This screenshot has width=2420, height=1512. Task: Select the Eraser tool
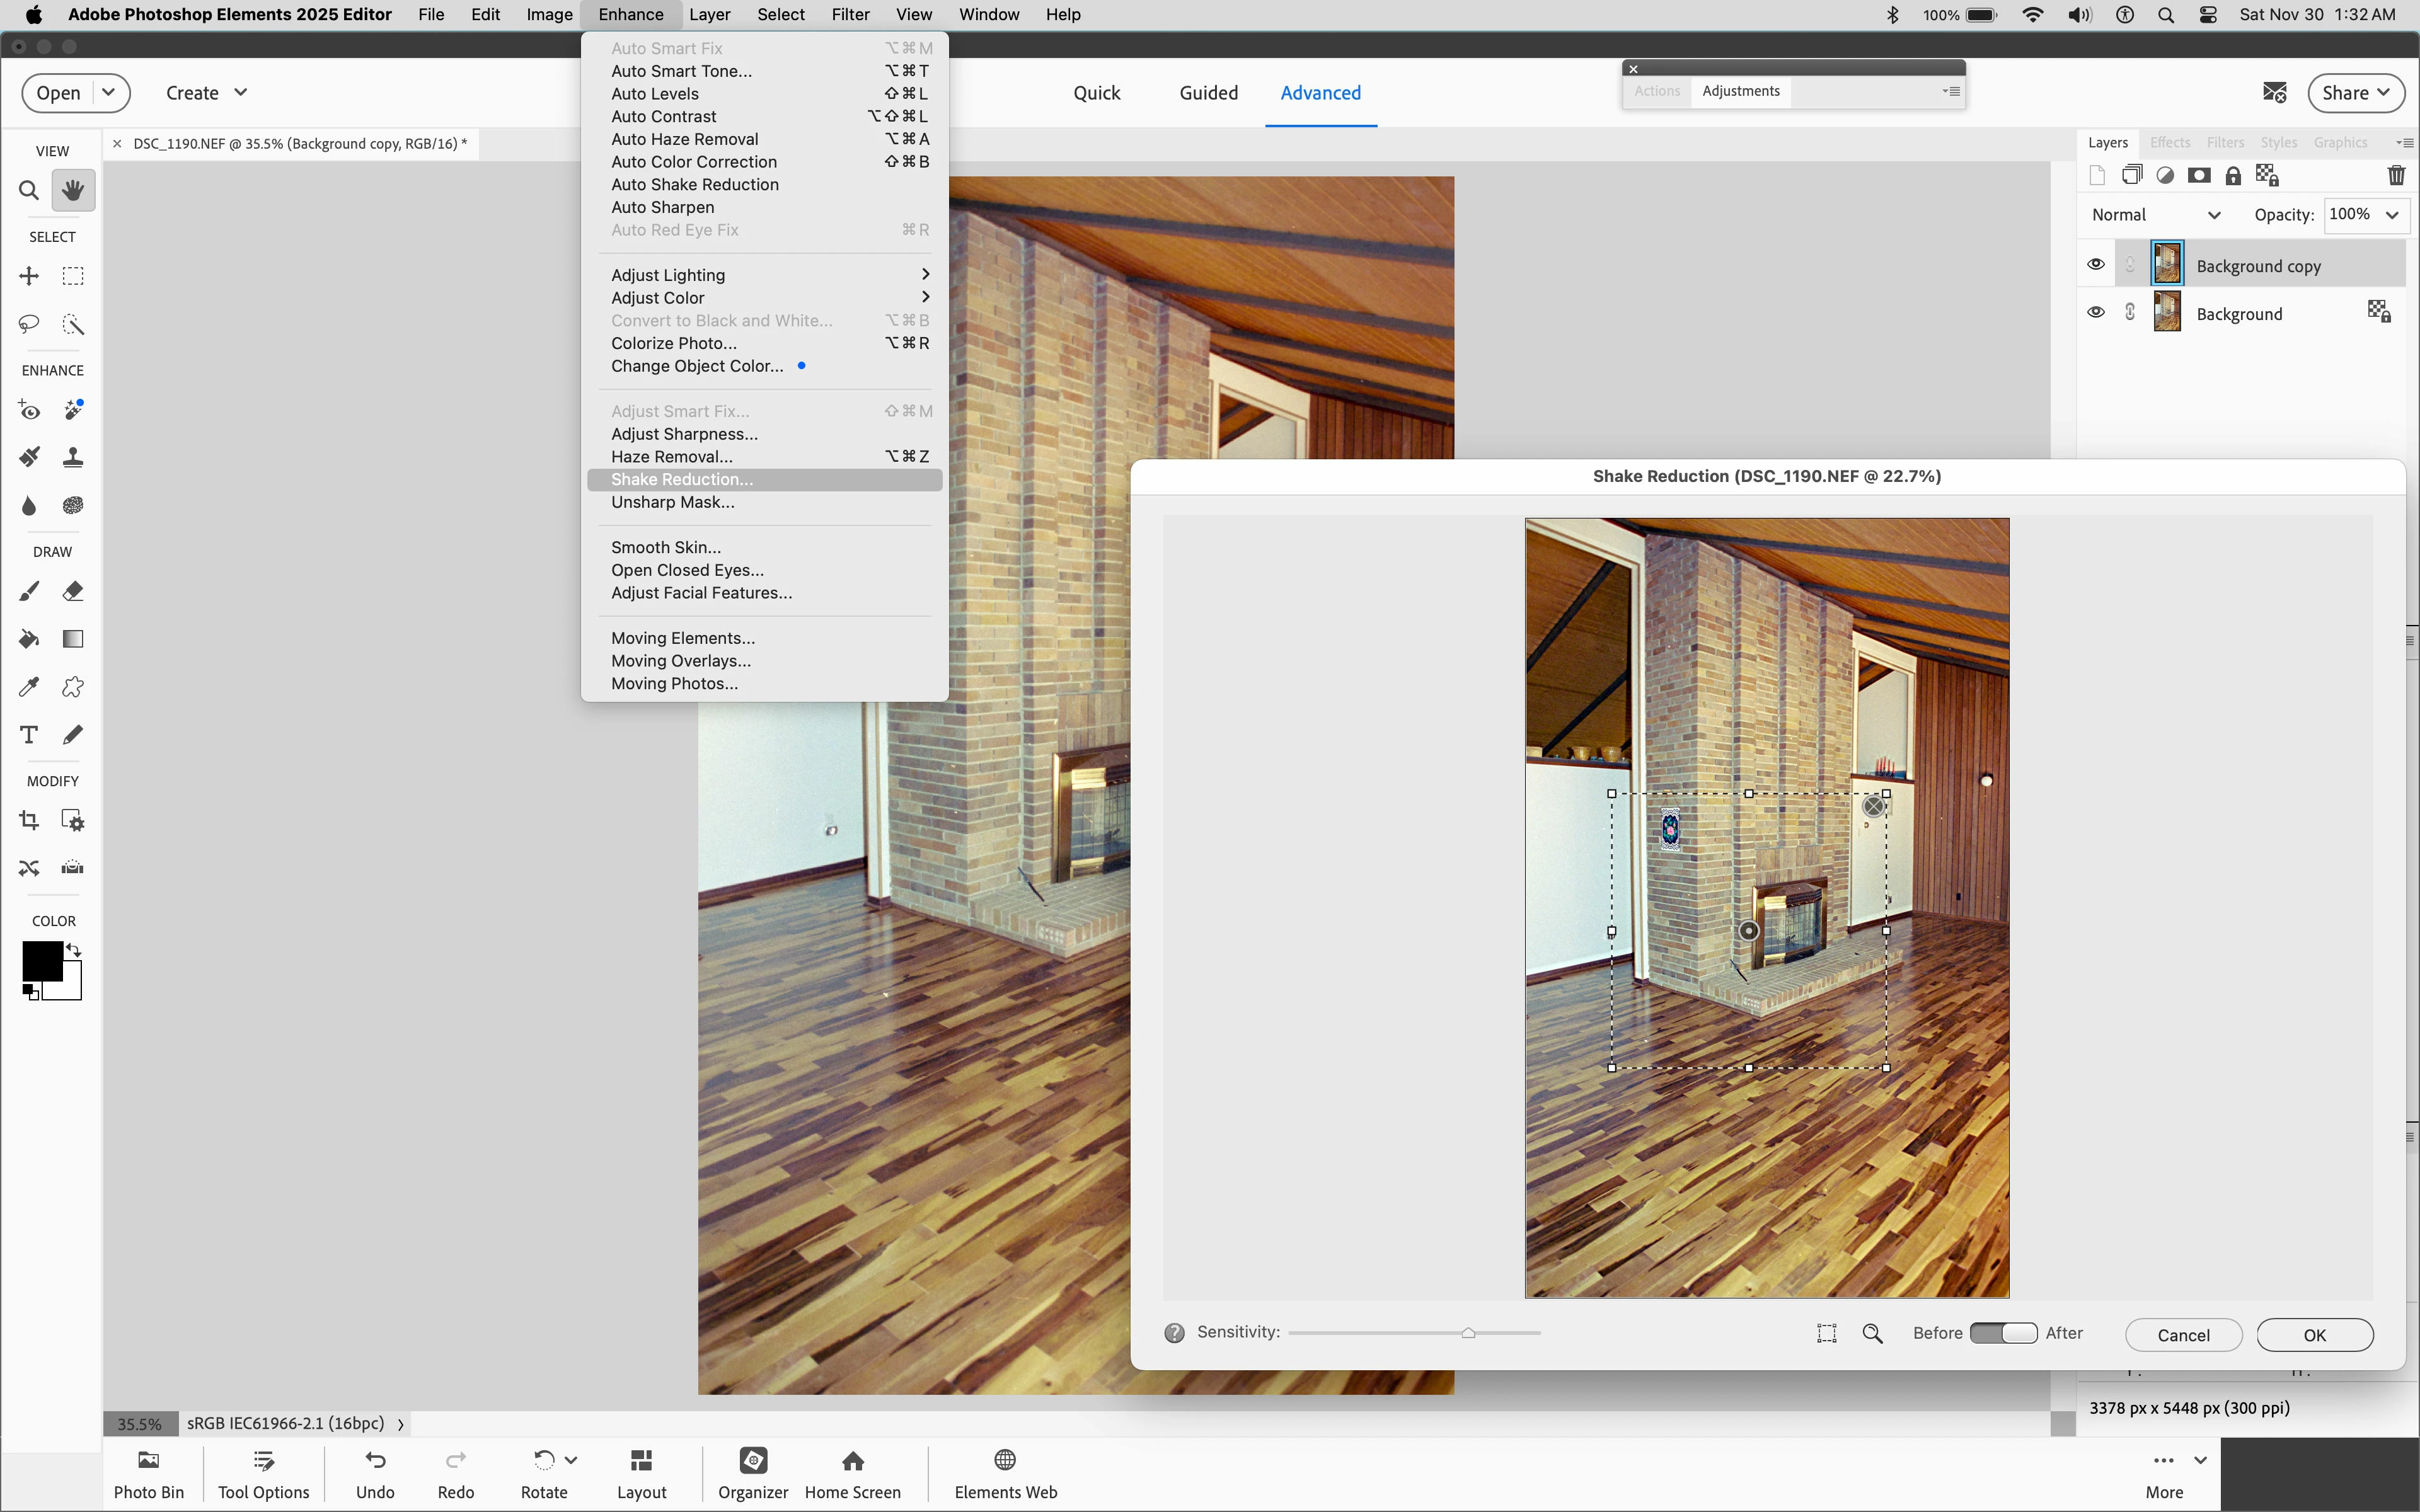click(73, 591)
